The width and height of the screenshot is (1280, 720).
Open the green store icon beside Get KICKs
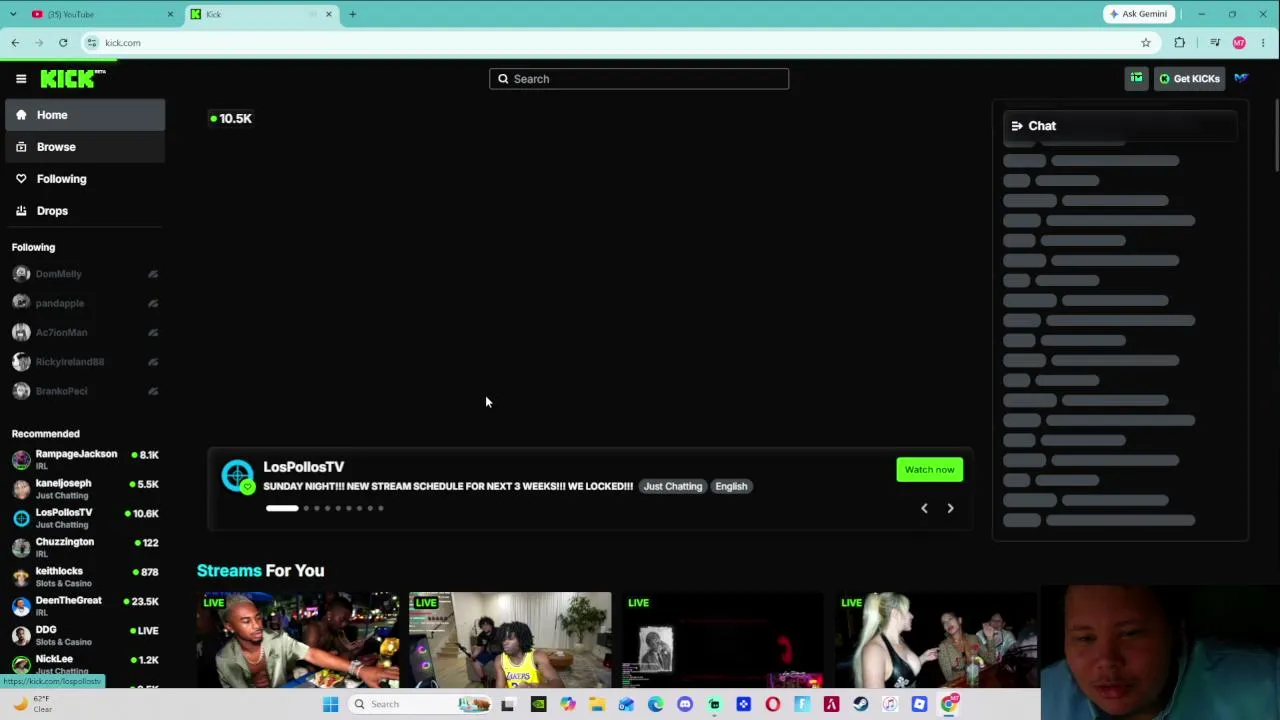coord(1136,78)
